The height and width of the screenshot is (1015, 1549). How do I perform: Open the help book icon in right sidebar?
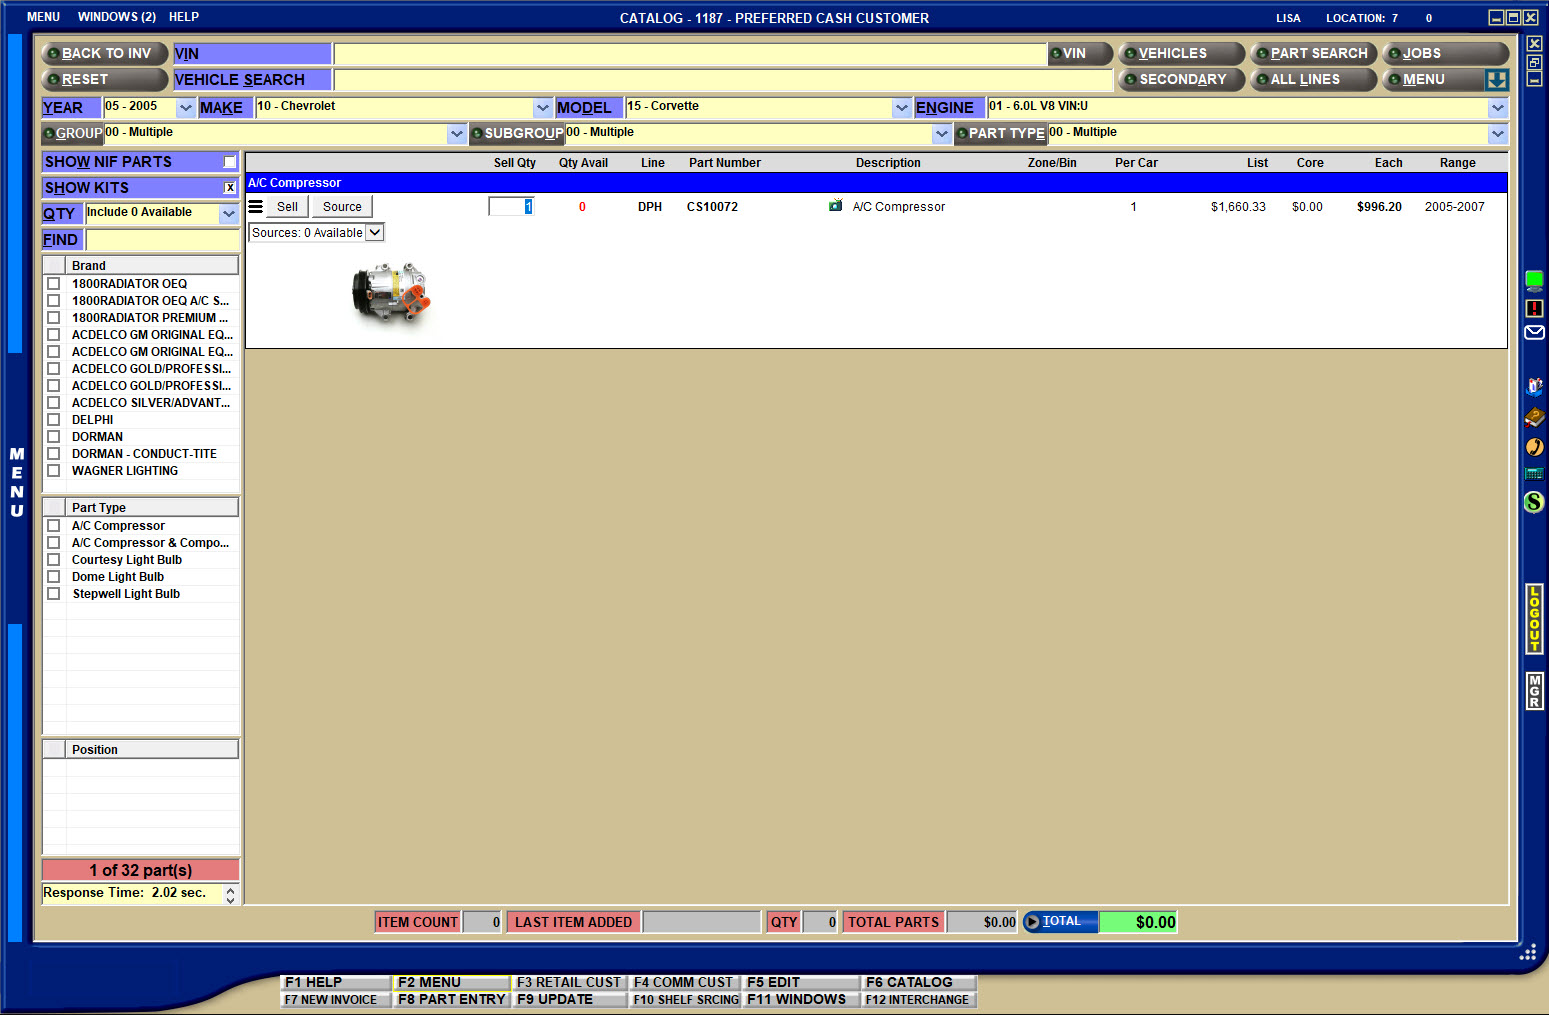pyautogui.click(x=1534, y=417)
